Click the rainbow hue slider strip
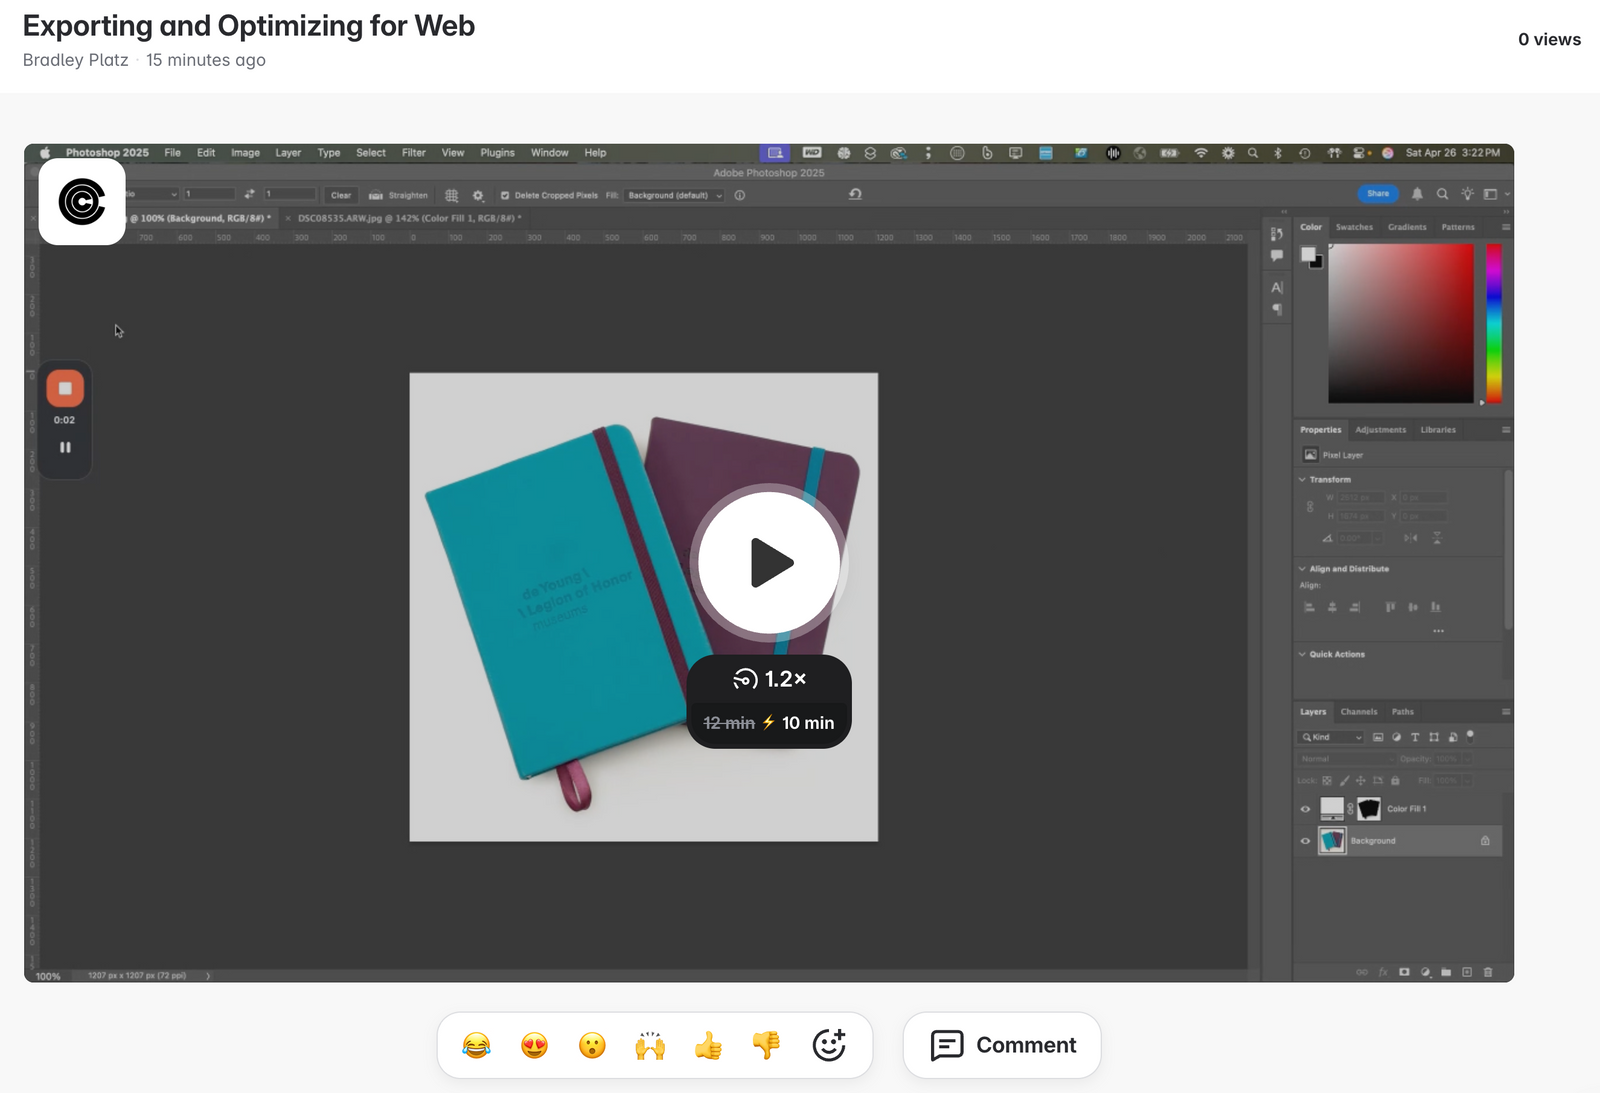Viewport: 1600px width, 1093px height. [x=1493, y=323]
